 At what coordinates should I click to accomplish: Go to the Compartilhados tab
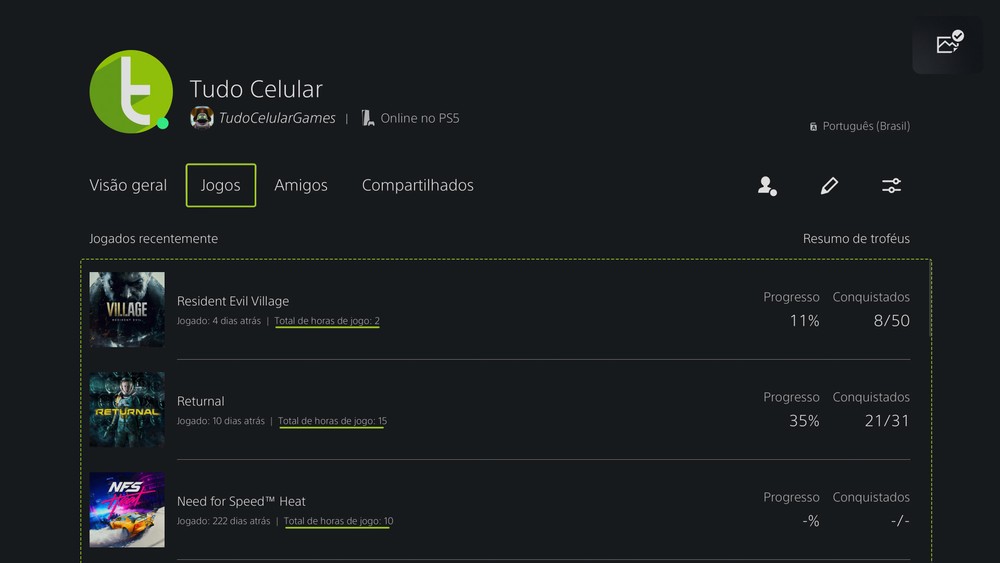click(x=417, y=186)
